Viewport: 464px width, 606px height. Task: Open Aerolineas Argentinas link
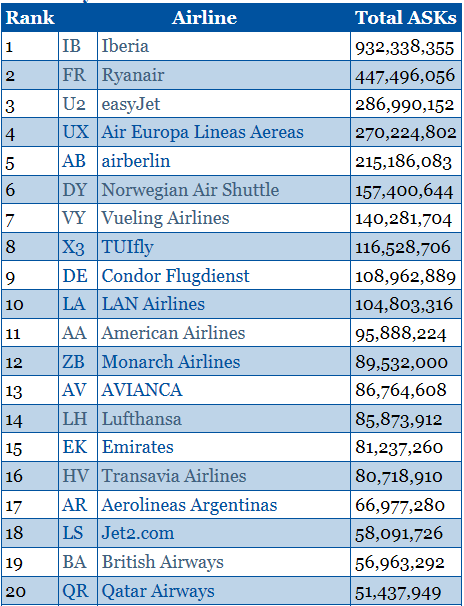pyautogui.click(x=189, y=506)
